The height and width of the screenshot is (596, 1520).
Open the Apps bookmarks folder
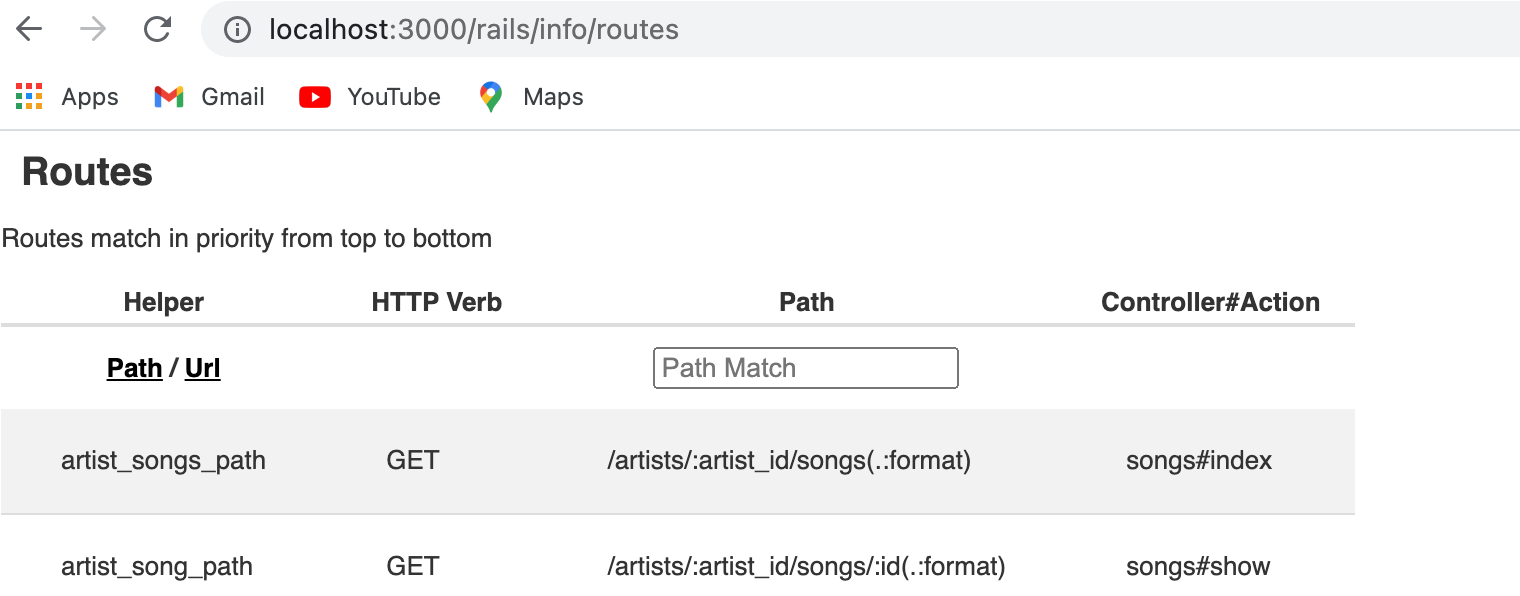(66, 96)
